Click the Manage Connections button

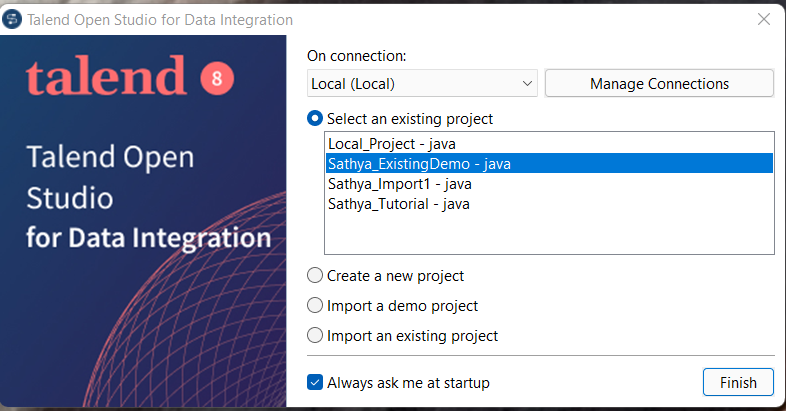659,84
